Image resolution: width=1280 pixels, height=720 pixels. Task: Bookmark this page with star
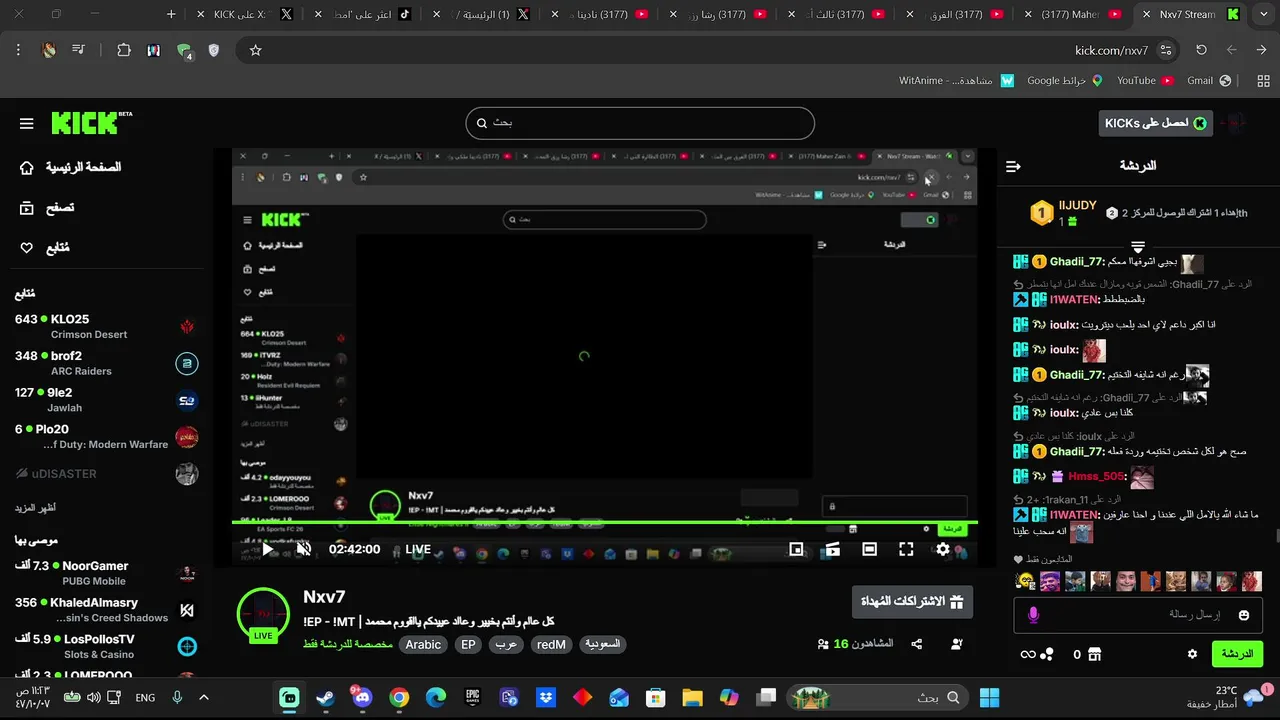(x=255, y=50)
